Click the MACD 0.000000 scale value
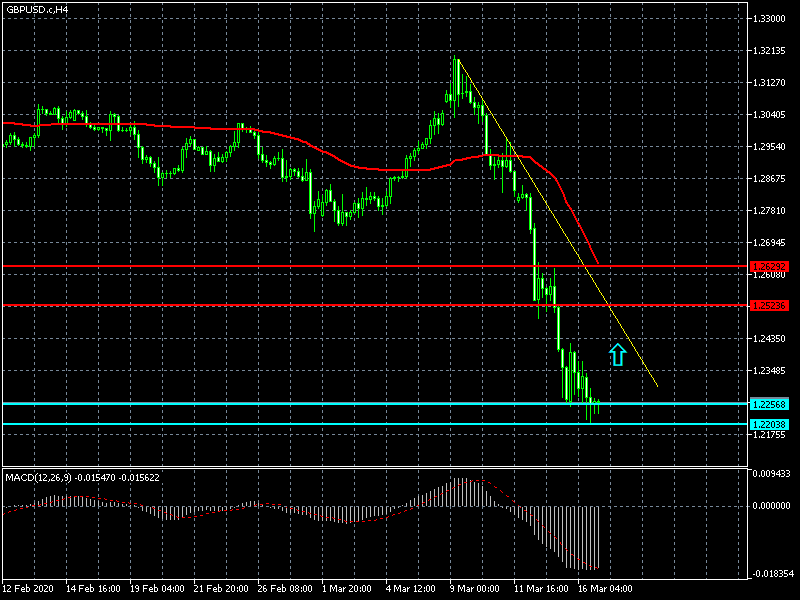Viewport: 800px width, 600px height. click(x=775, y=506)
